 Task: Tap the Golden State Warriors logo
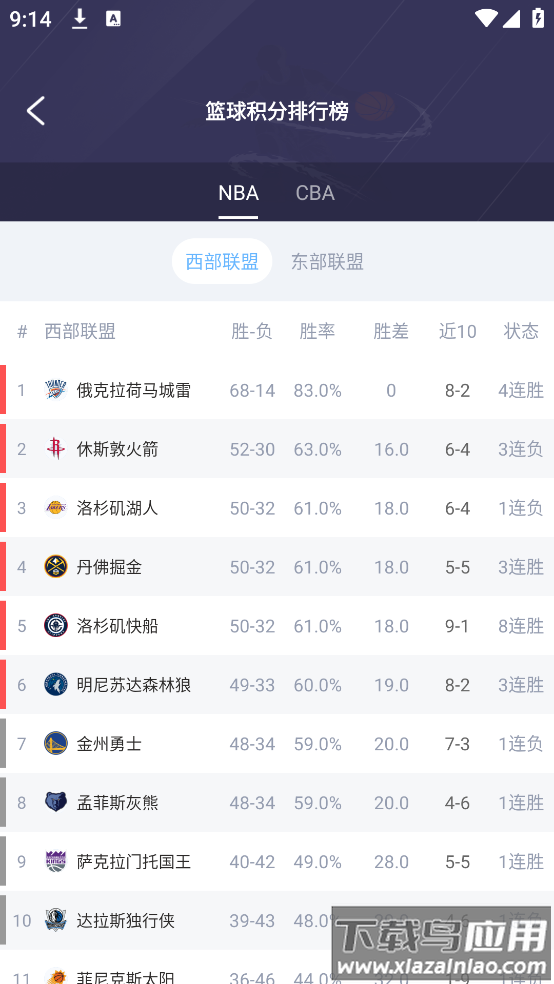[x=56, y=744]
